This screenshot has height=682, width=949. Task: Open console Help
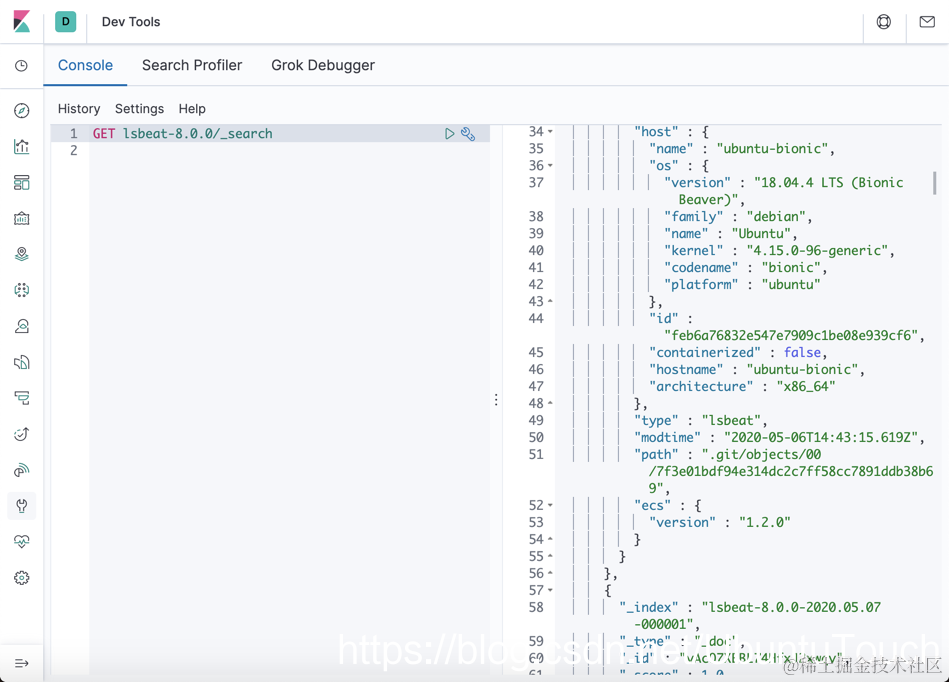coord(192,109)
